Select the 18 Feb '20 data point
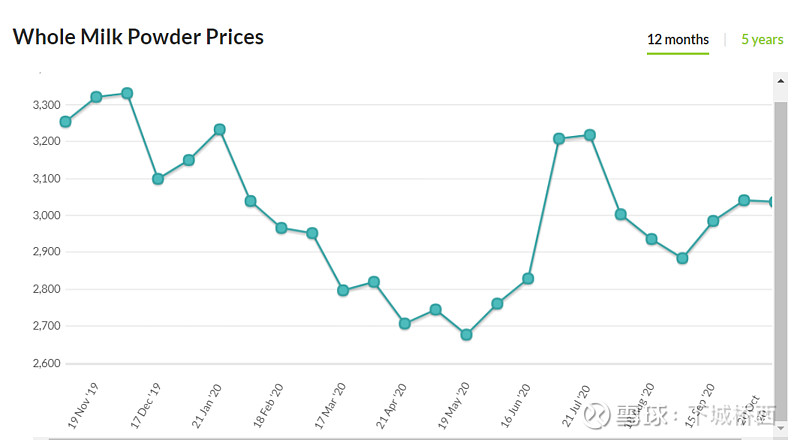The width and height of the screenshot is (800, 440). 281,228
